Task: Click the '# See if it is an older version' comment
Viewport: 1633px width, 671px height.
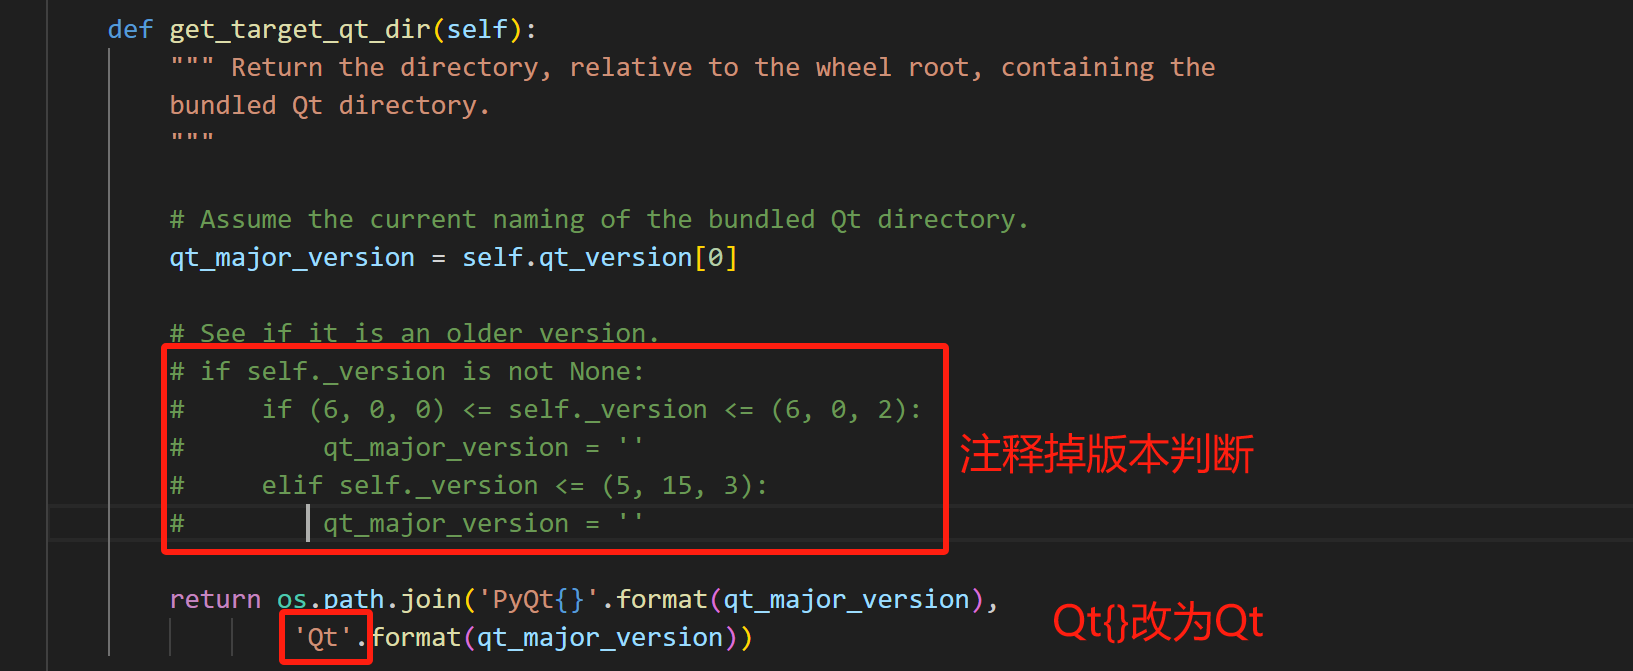Action: tap(414, 333)
